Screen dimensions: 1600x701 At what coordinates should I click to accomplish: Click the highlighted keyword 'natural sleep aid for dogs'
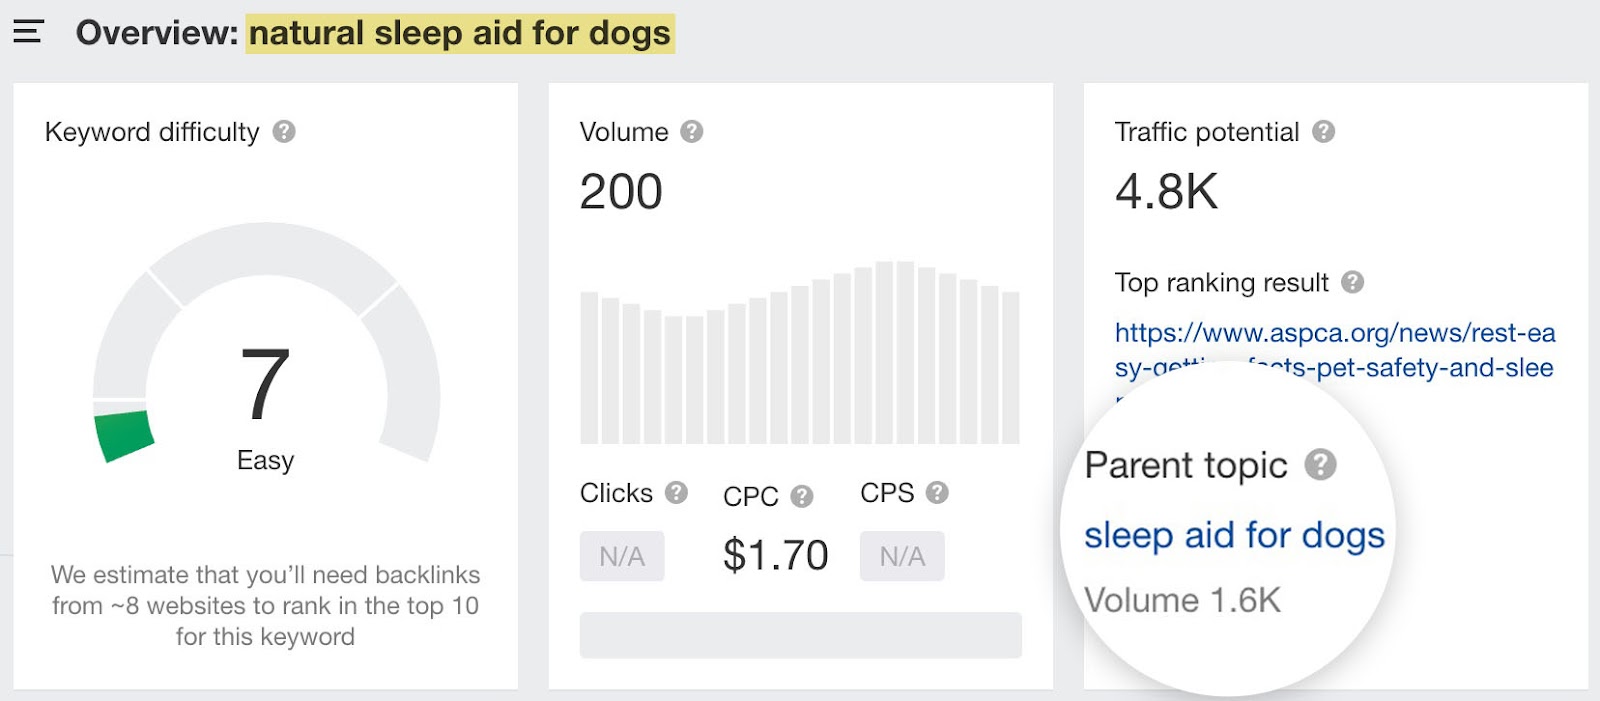coord(460,33)
